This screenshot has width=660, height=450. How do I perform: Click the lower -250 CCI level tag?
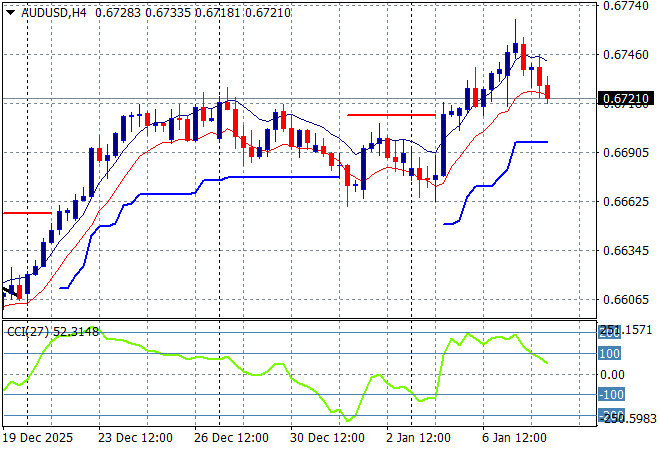point(610,415)
